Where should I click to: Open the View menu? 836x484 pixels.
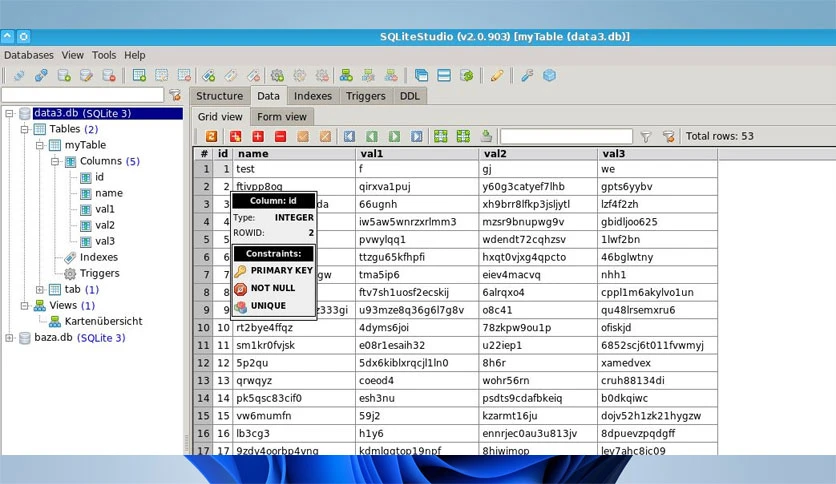73,55
